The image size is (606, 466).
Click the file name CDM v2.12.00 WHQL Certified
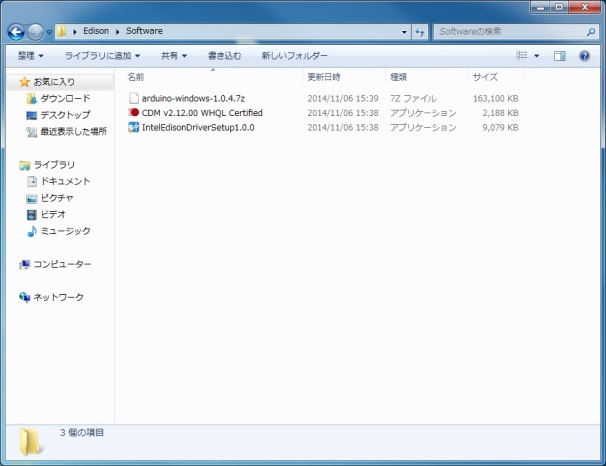(202, 113)
